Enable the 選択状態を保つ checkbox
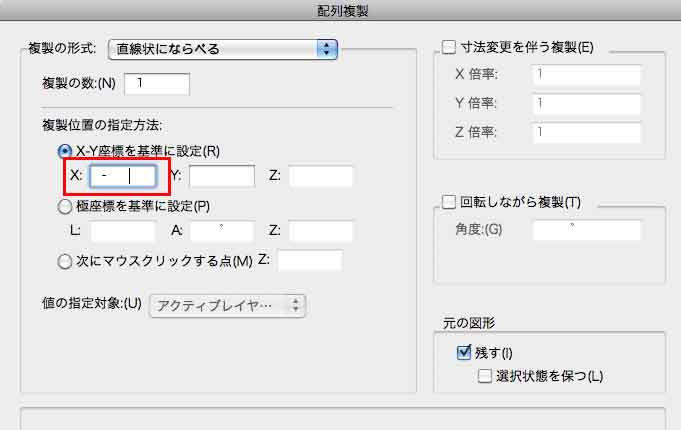This screenshot has width=681, height=430. click(x=485, y=376)
